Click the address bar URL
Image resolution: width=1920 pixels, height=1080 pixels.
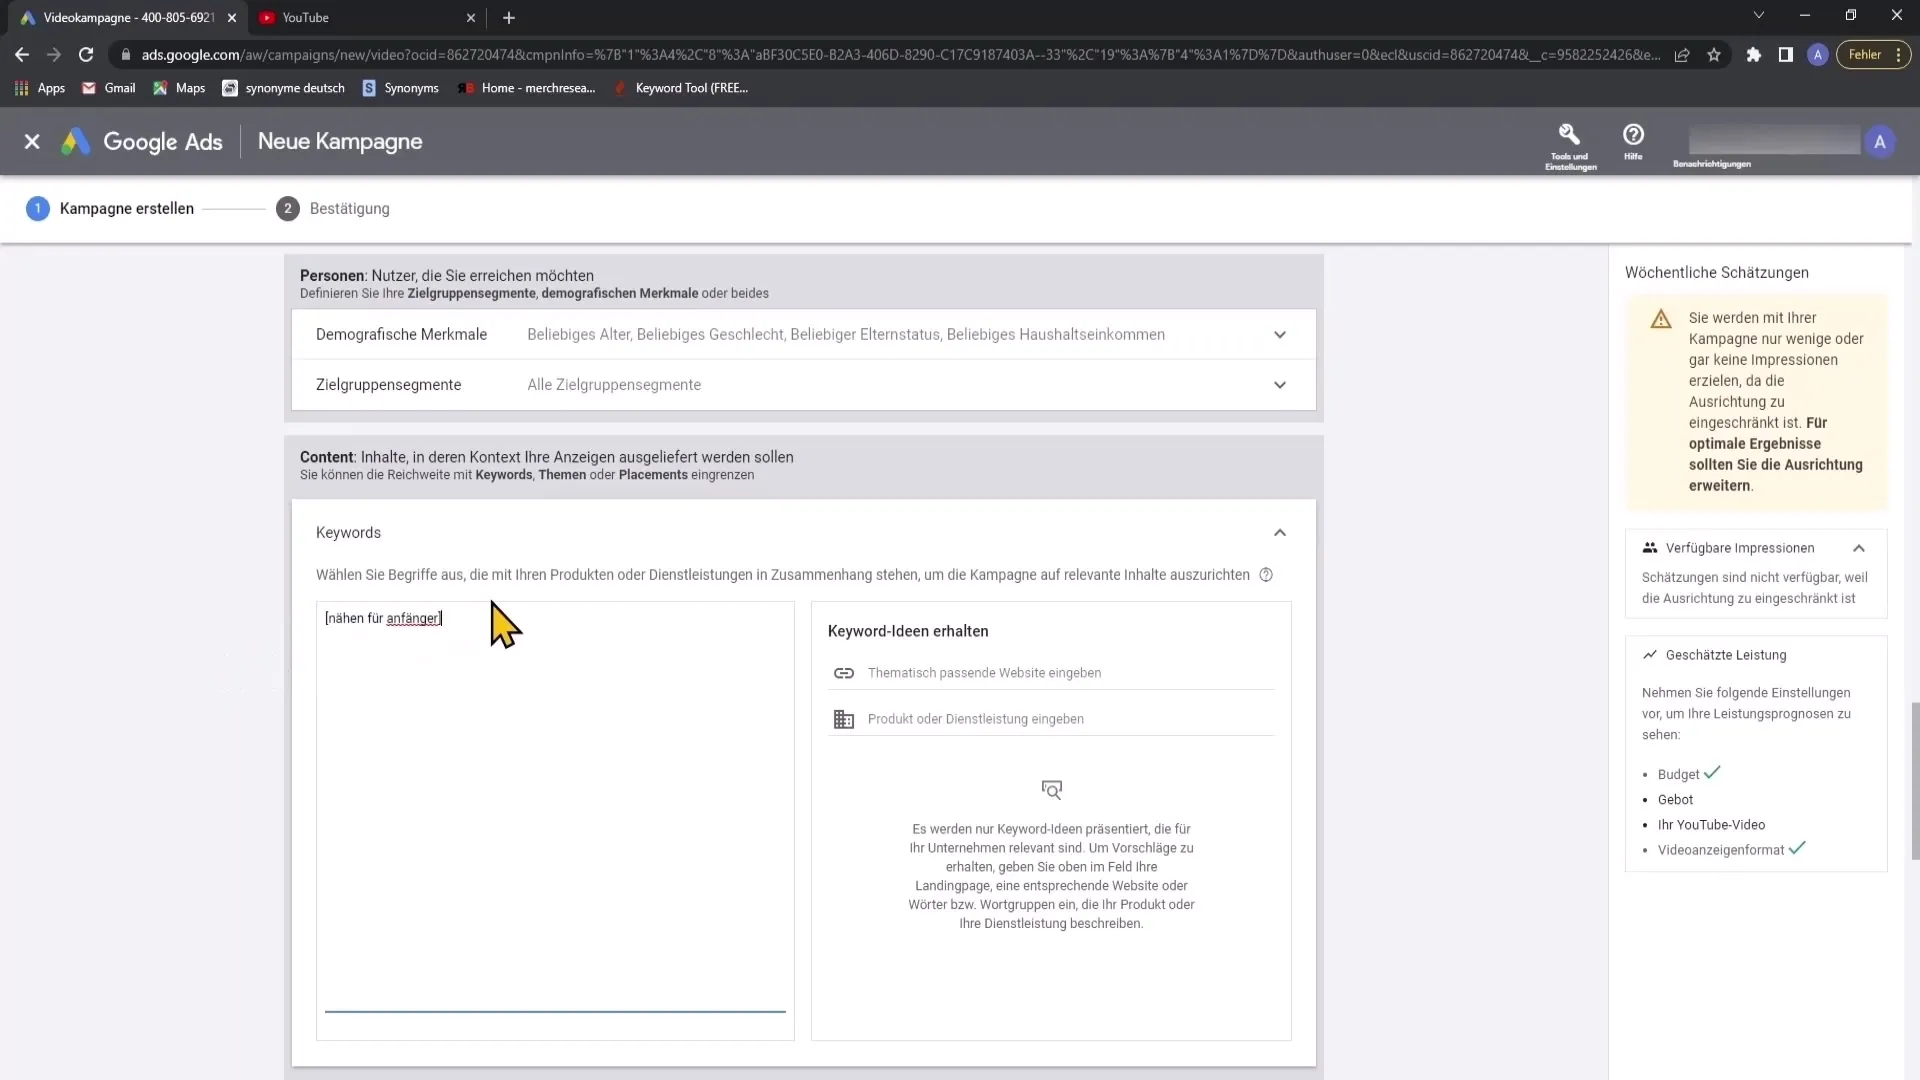click(900, 55)
